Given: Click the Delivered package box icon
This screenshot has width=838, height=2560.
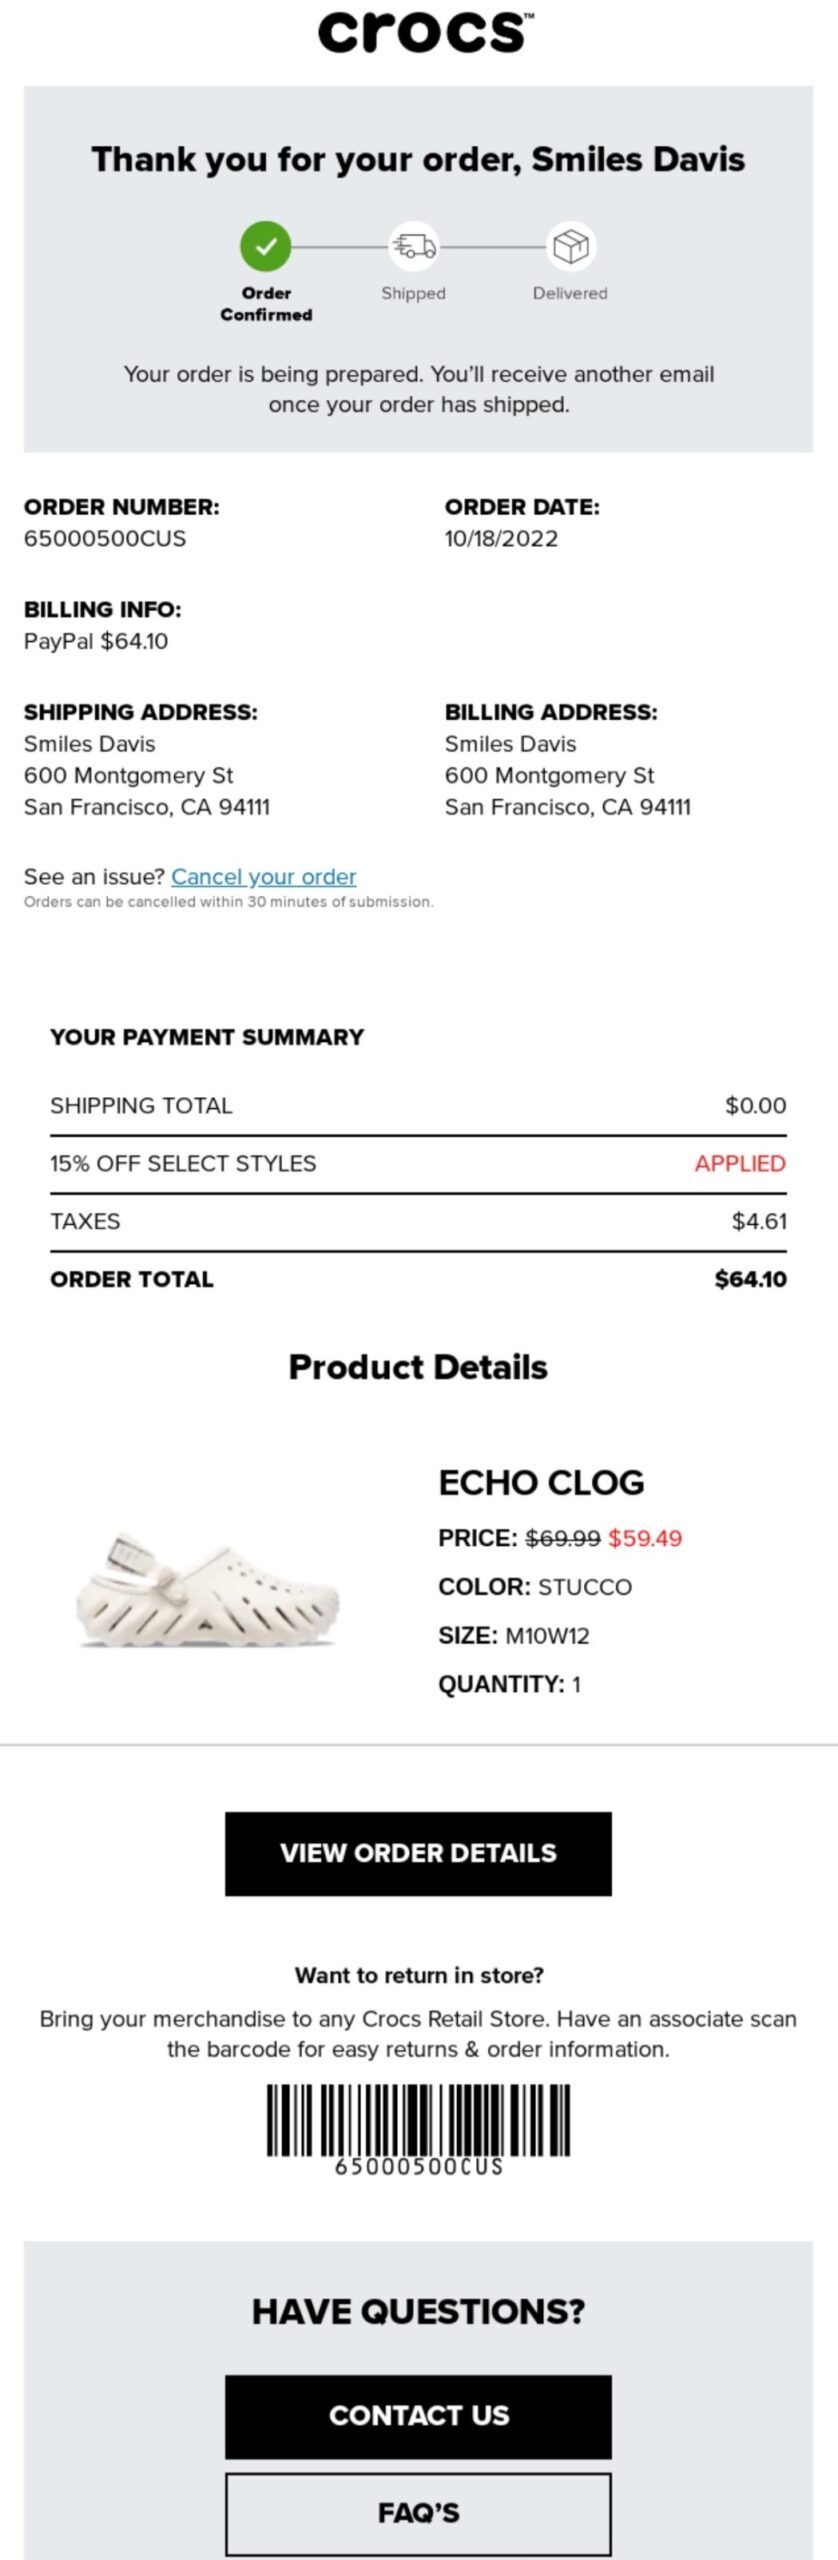Looking at the screenshot, I should pyautogui.click(x=569, y=247).
